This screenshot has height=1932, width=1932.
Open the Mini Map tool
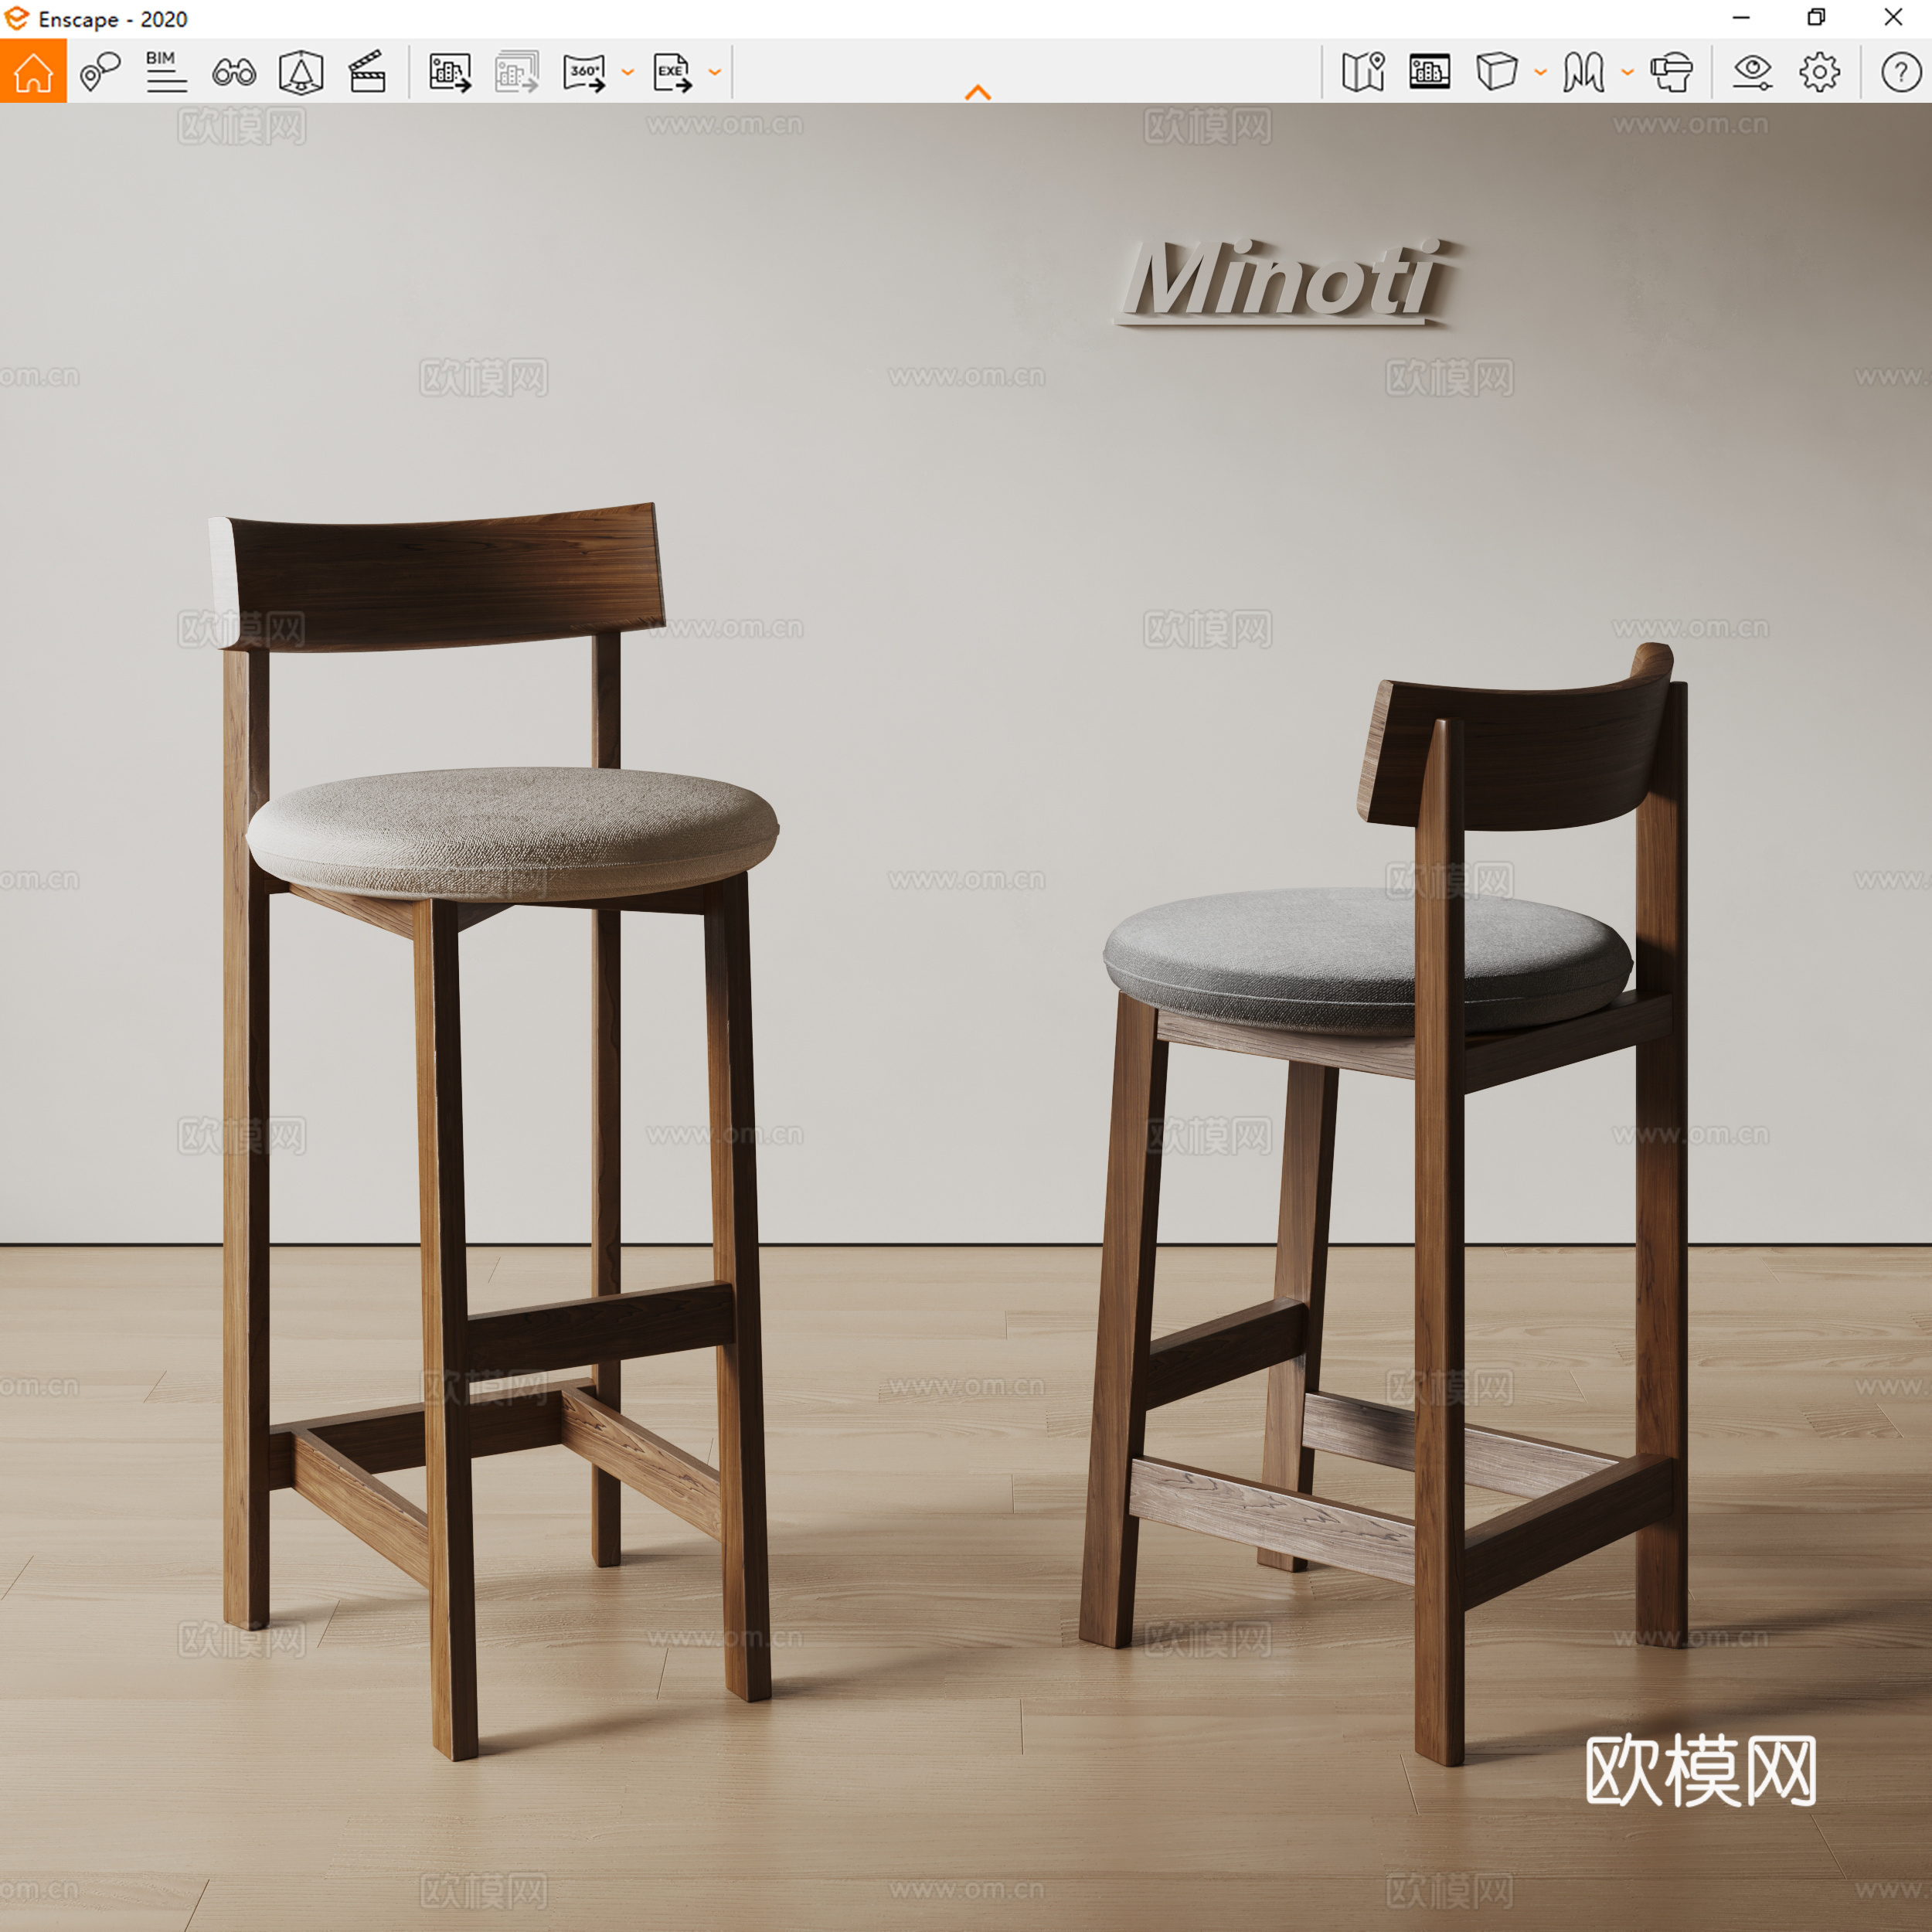click(x=1363, y=71)
